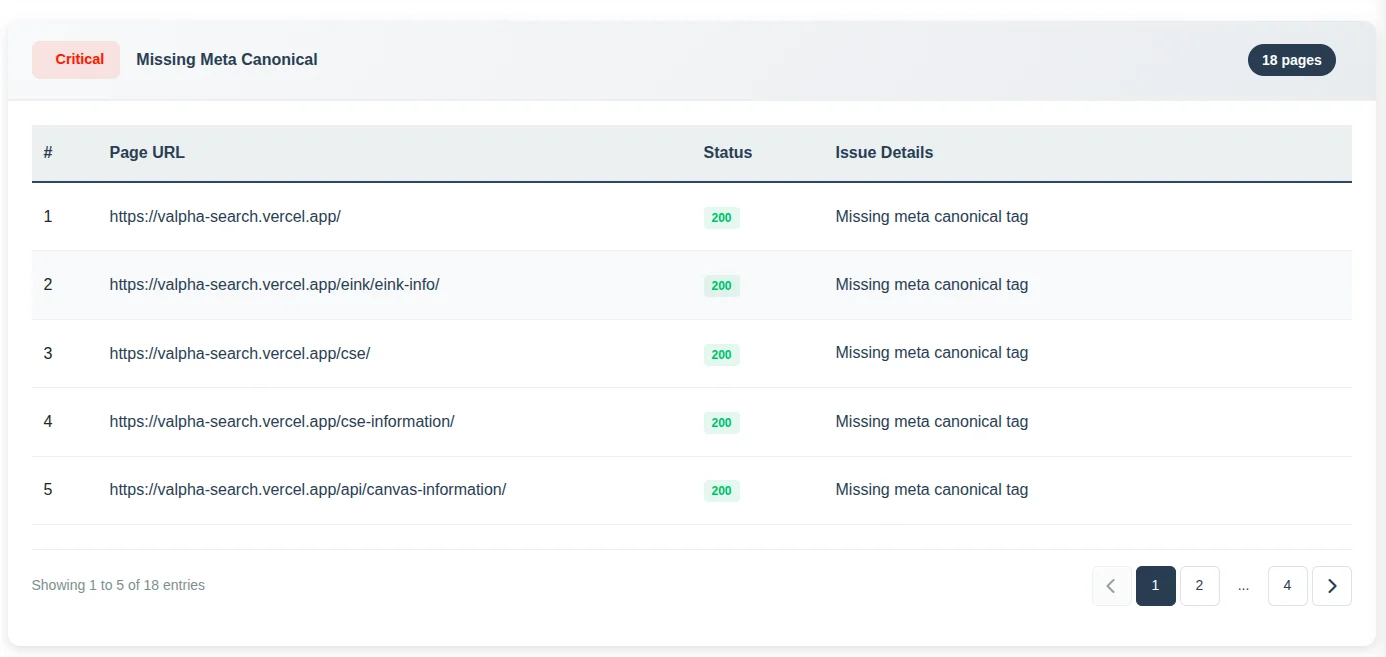Click the 200 status badge on row 1
The height and width of the screenshot is (657, 1386).
tap(721, 217)
